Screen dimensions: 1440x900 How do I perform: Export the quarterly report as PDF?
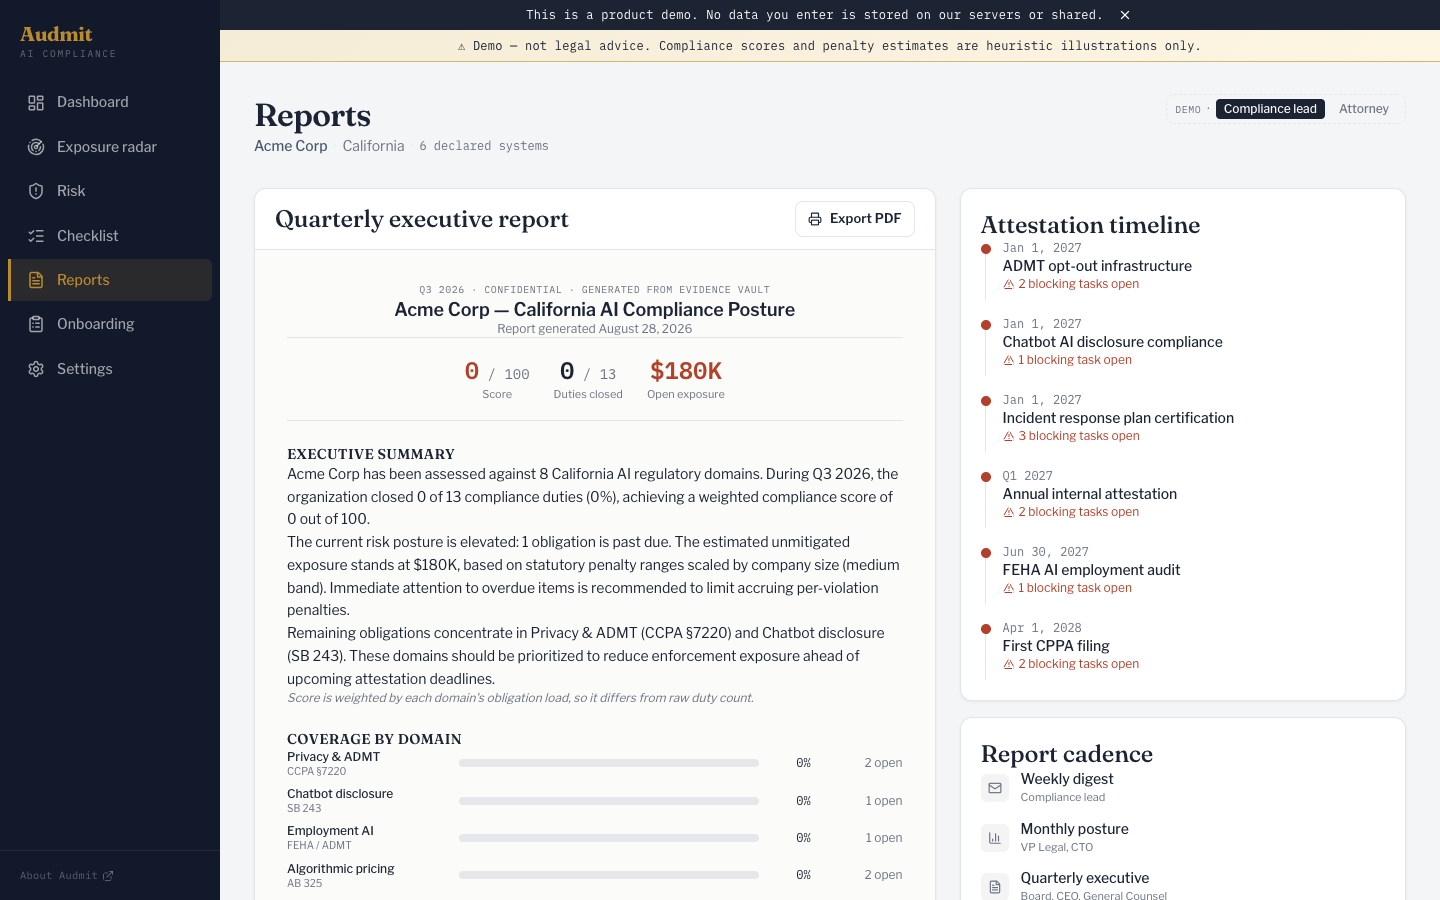tap(855, 219)
